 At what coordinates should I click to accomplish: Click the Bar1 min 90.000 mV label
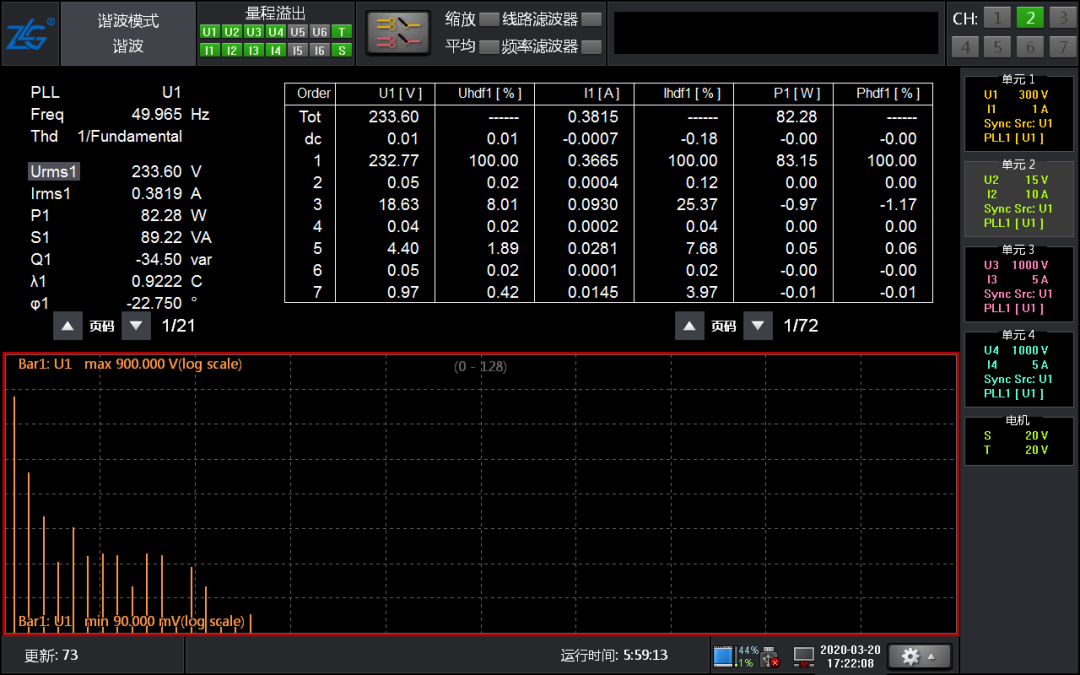[131, 621]
